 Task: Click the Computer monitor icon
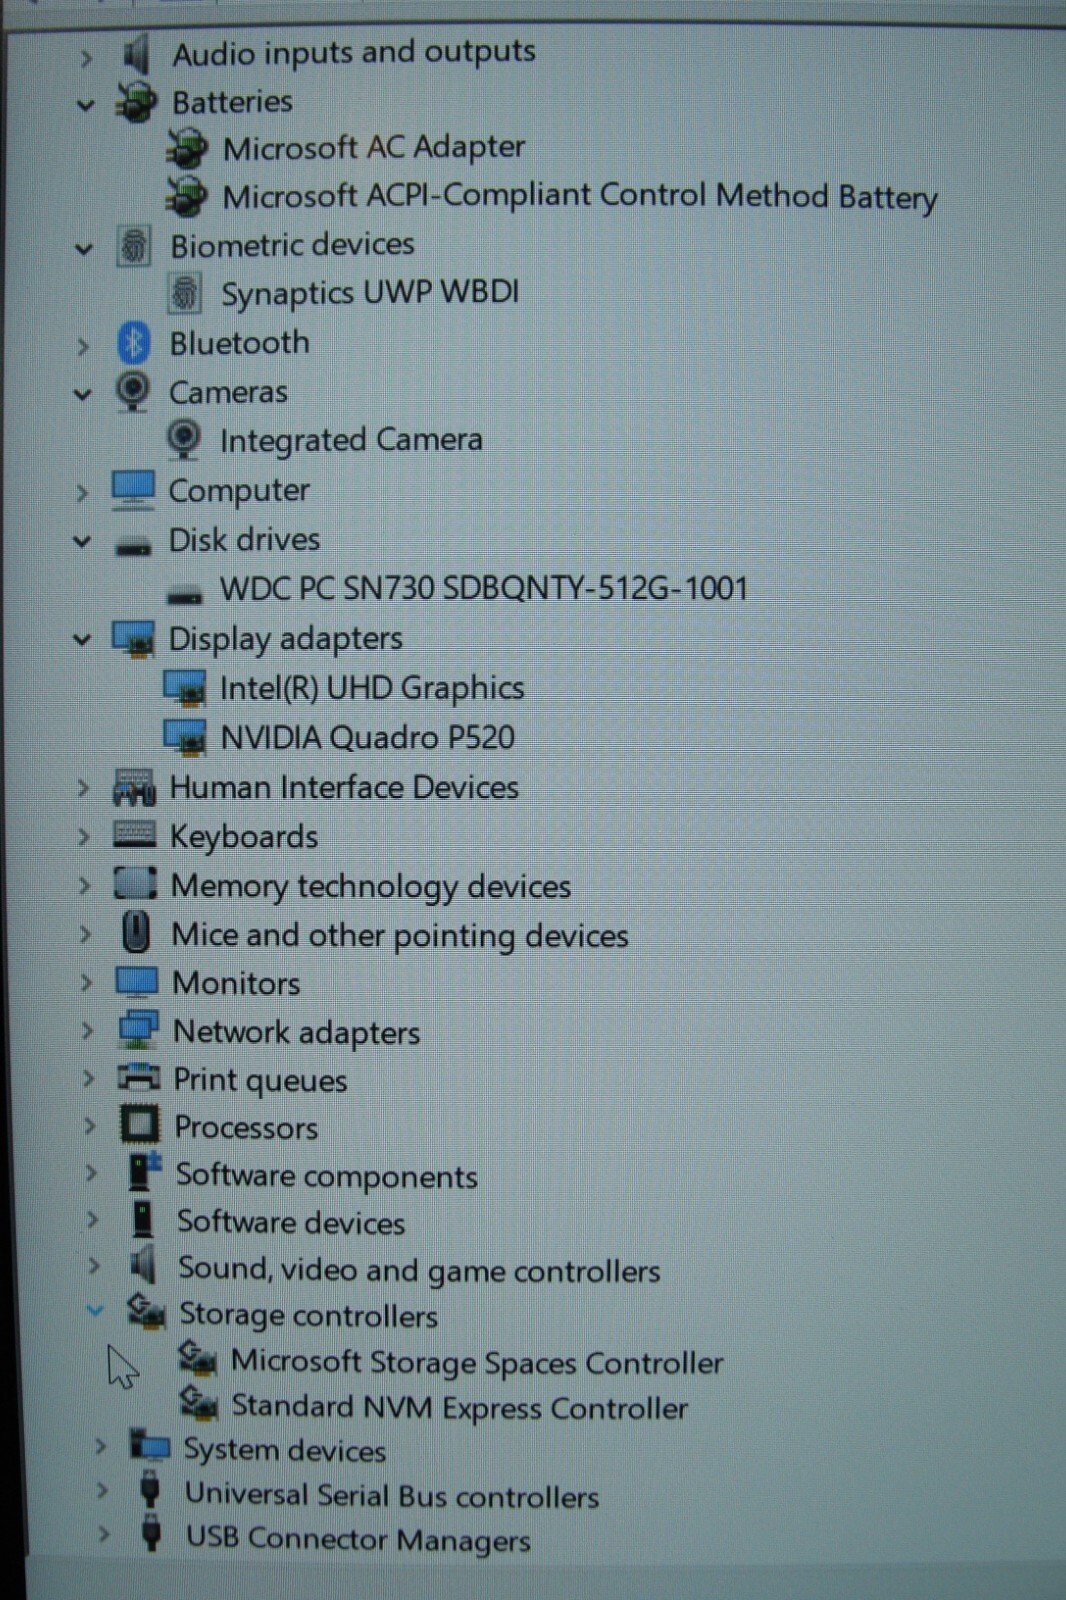pos(133,490)
